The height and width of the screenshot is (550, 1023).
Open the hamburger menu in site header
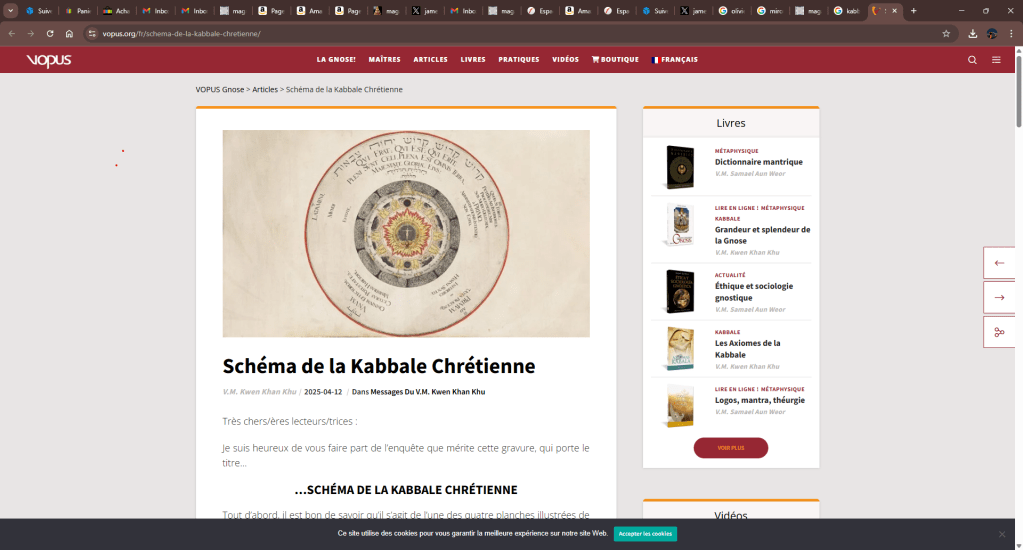coord(996,60)
